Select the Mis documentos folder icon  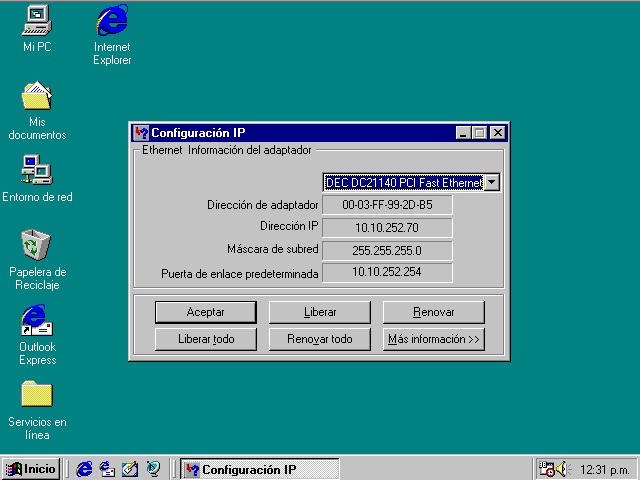click(37, 97)
